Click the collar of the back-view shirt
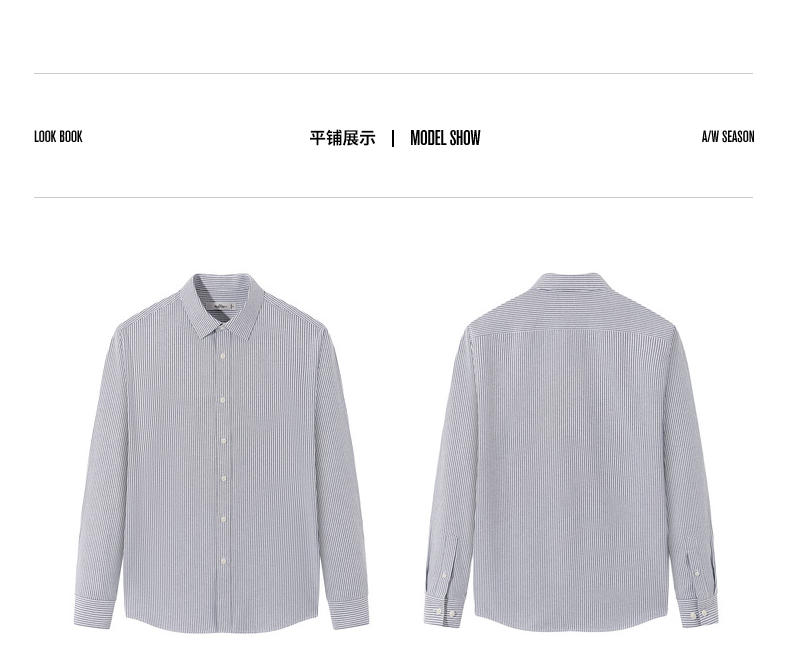The height and width of the screenshot is (656, 790). tap(571, 282)
